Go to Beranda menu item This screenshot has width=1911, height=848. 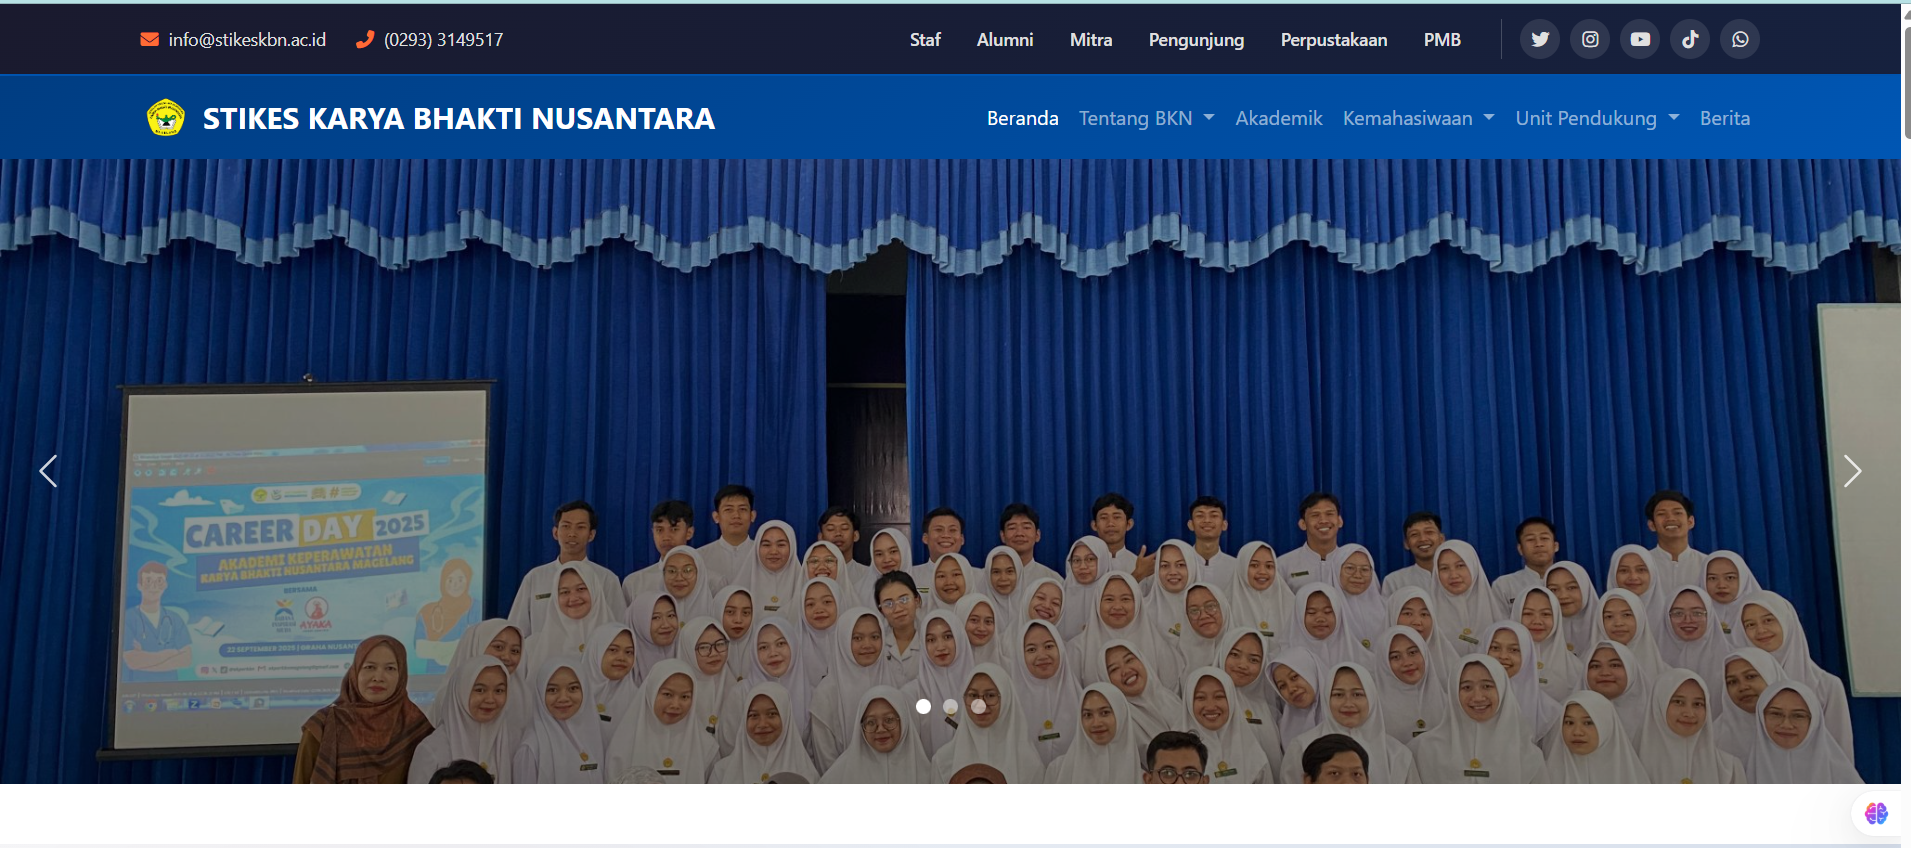pyautogui.click(x=1022, y=118)
